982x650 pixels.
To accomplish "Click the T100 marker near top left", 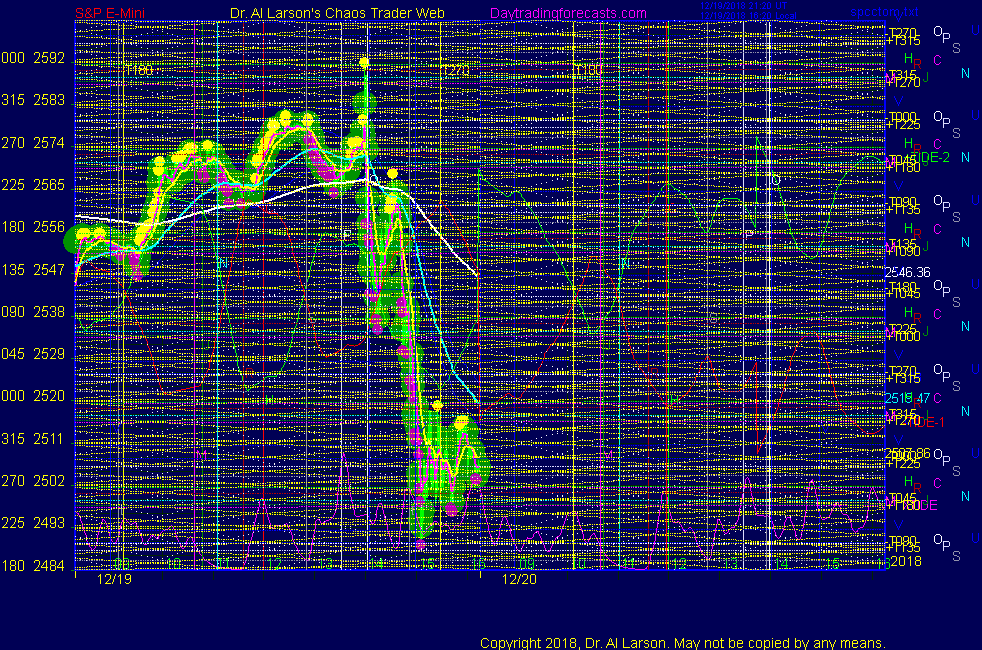I will tap(139, 70).
